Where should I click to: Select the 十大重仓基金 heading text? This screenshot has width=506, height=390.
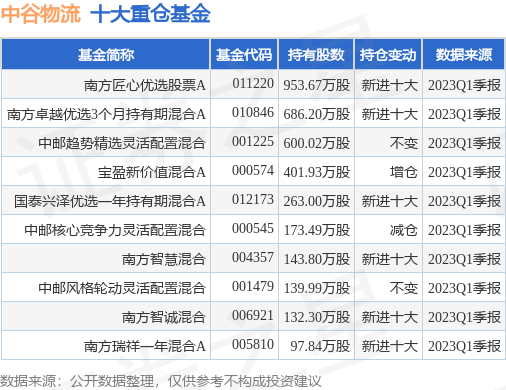coord(150,14)
